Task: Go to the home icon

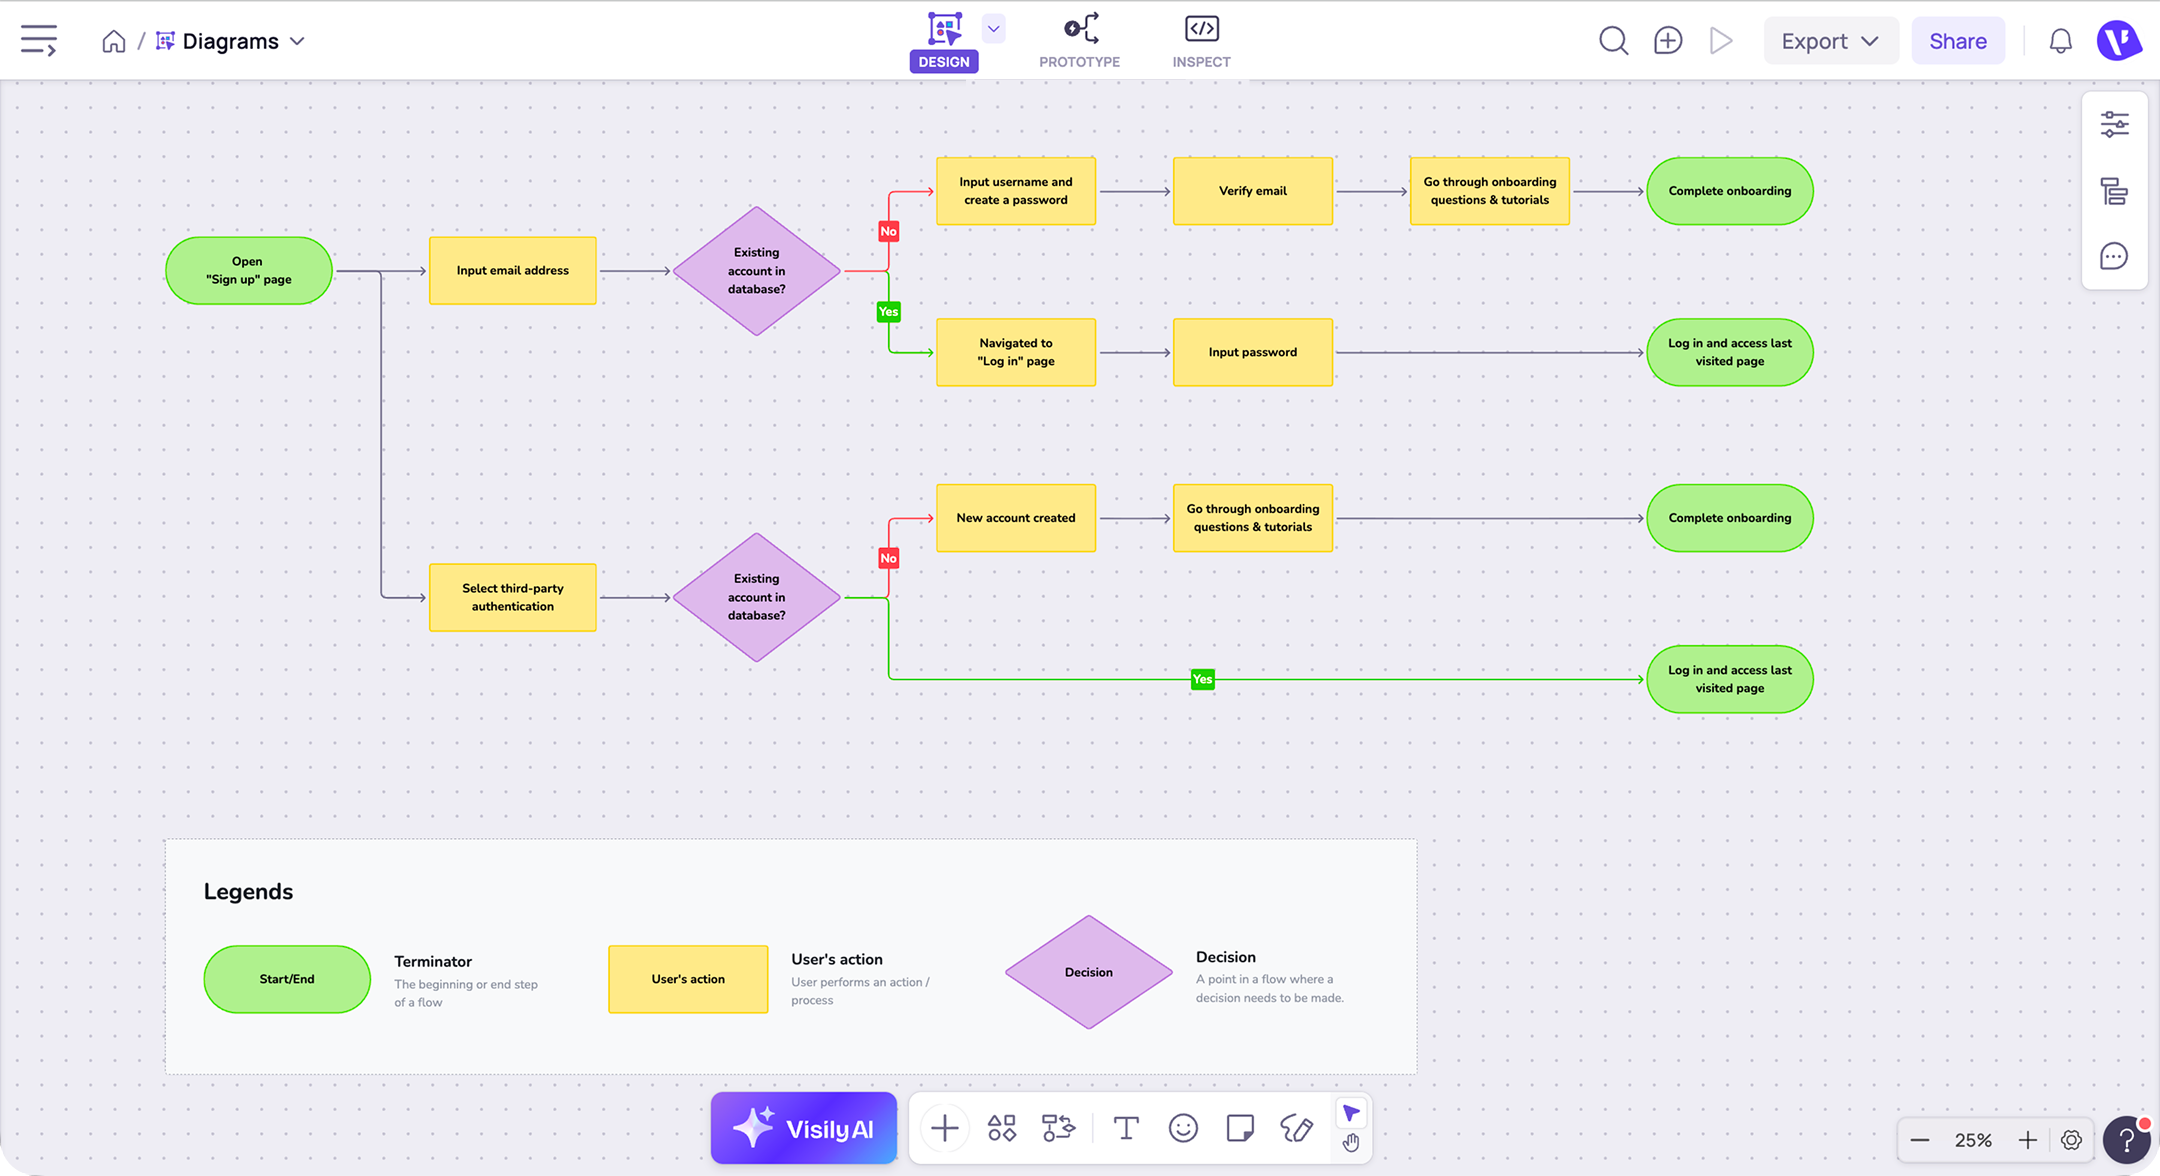Action: tap(114, 41)
